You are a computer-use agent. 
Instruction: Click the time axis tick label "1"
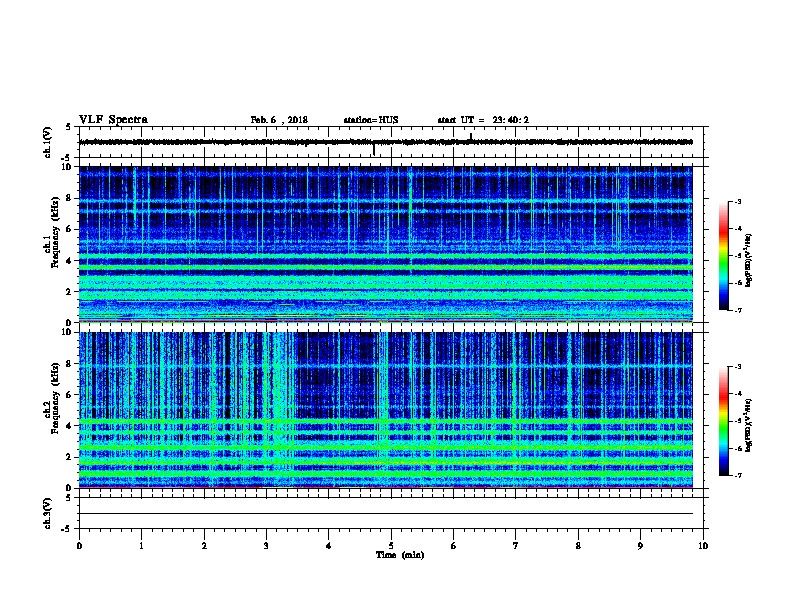click(141, 546)
